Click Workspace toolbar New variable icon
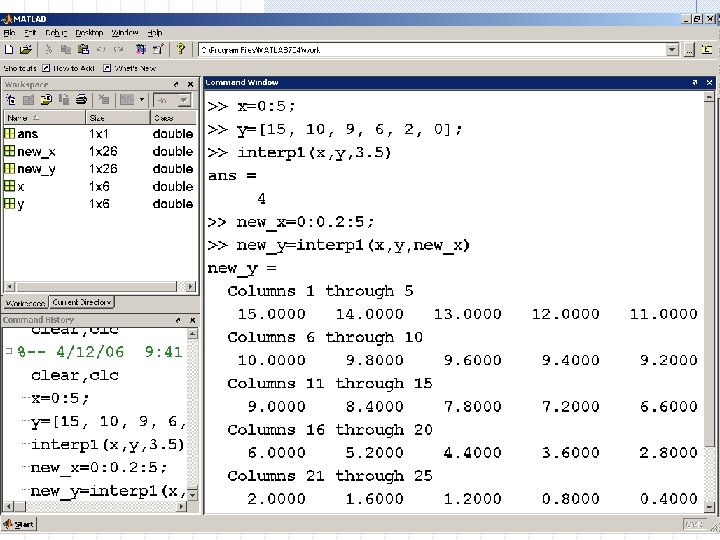 11,100
